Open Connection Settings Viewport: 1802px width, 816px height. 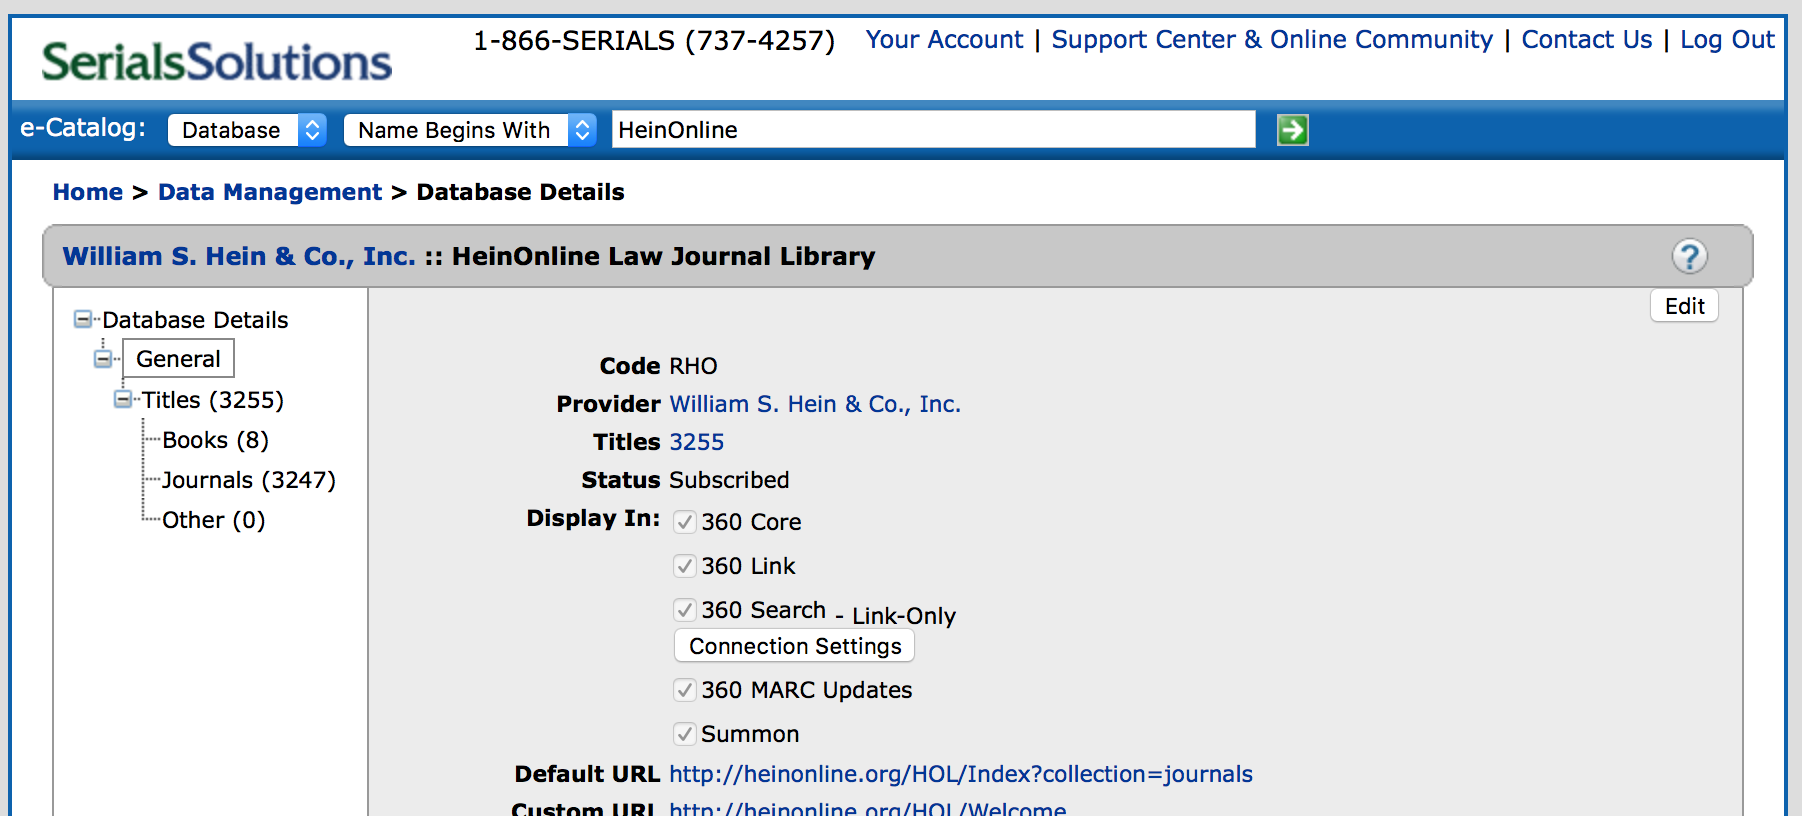[795, 646]
